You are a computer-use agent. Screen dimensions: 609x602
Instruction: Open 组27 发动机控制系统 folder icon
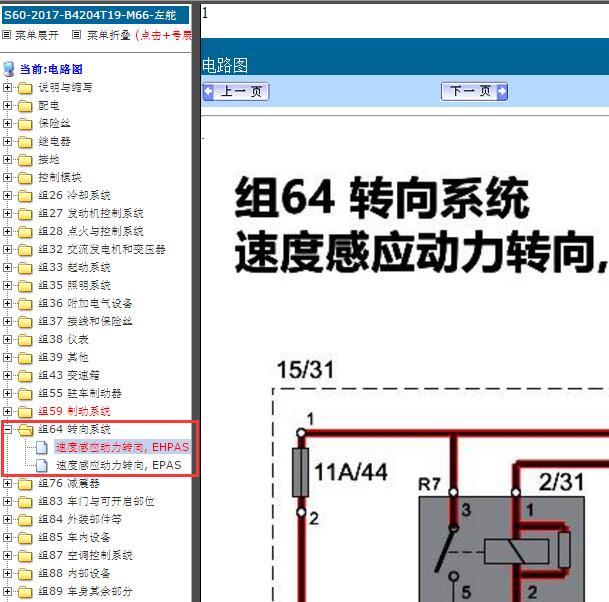click(25, 214)
